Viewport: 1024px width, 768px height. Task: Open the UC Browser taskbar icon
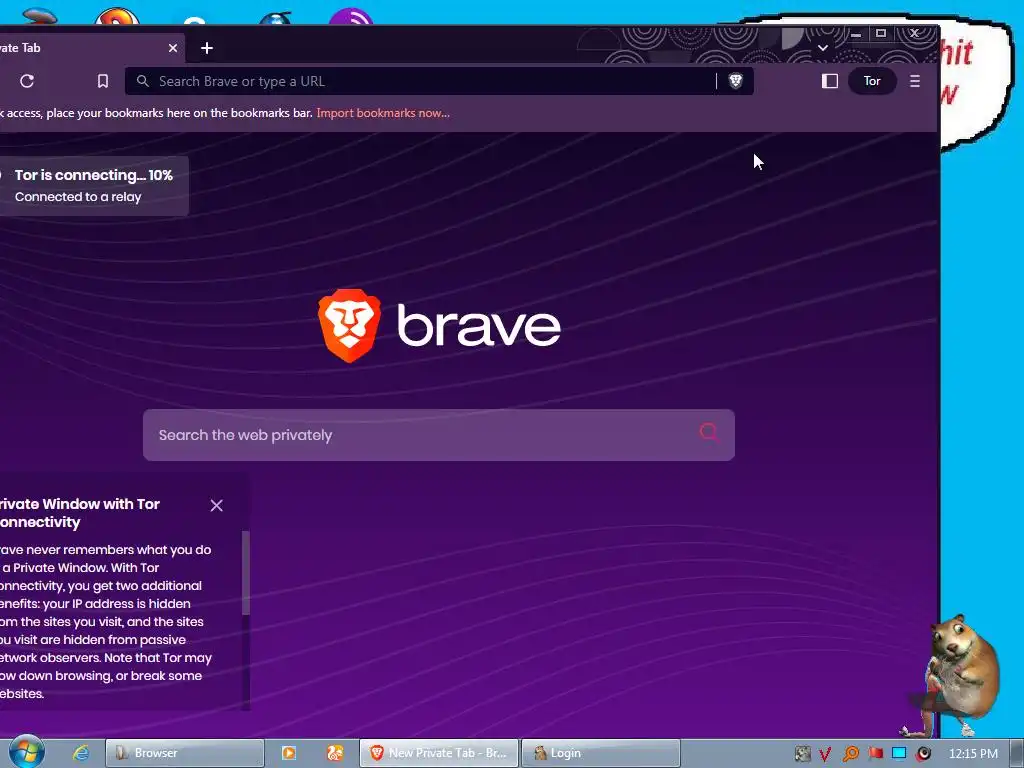(335, 753)
